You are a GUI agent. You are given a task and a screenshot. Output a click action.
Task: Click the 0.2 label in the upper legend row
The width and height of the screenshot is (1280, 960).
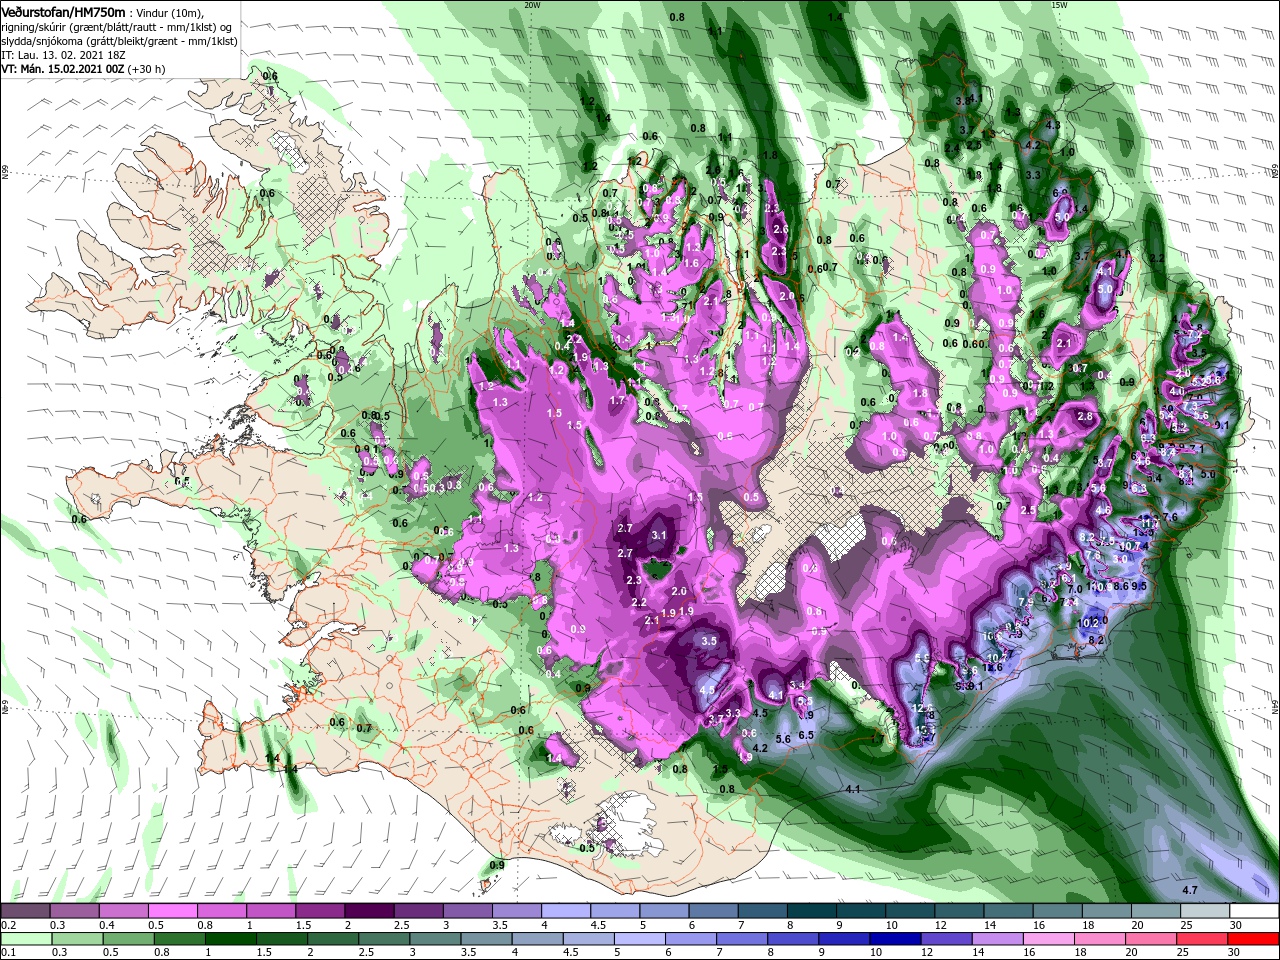coord(8,925)
